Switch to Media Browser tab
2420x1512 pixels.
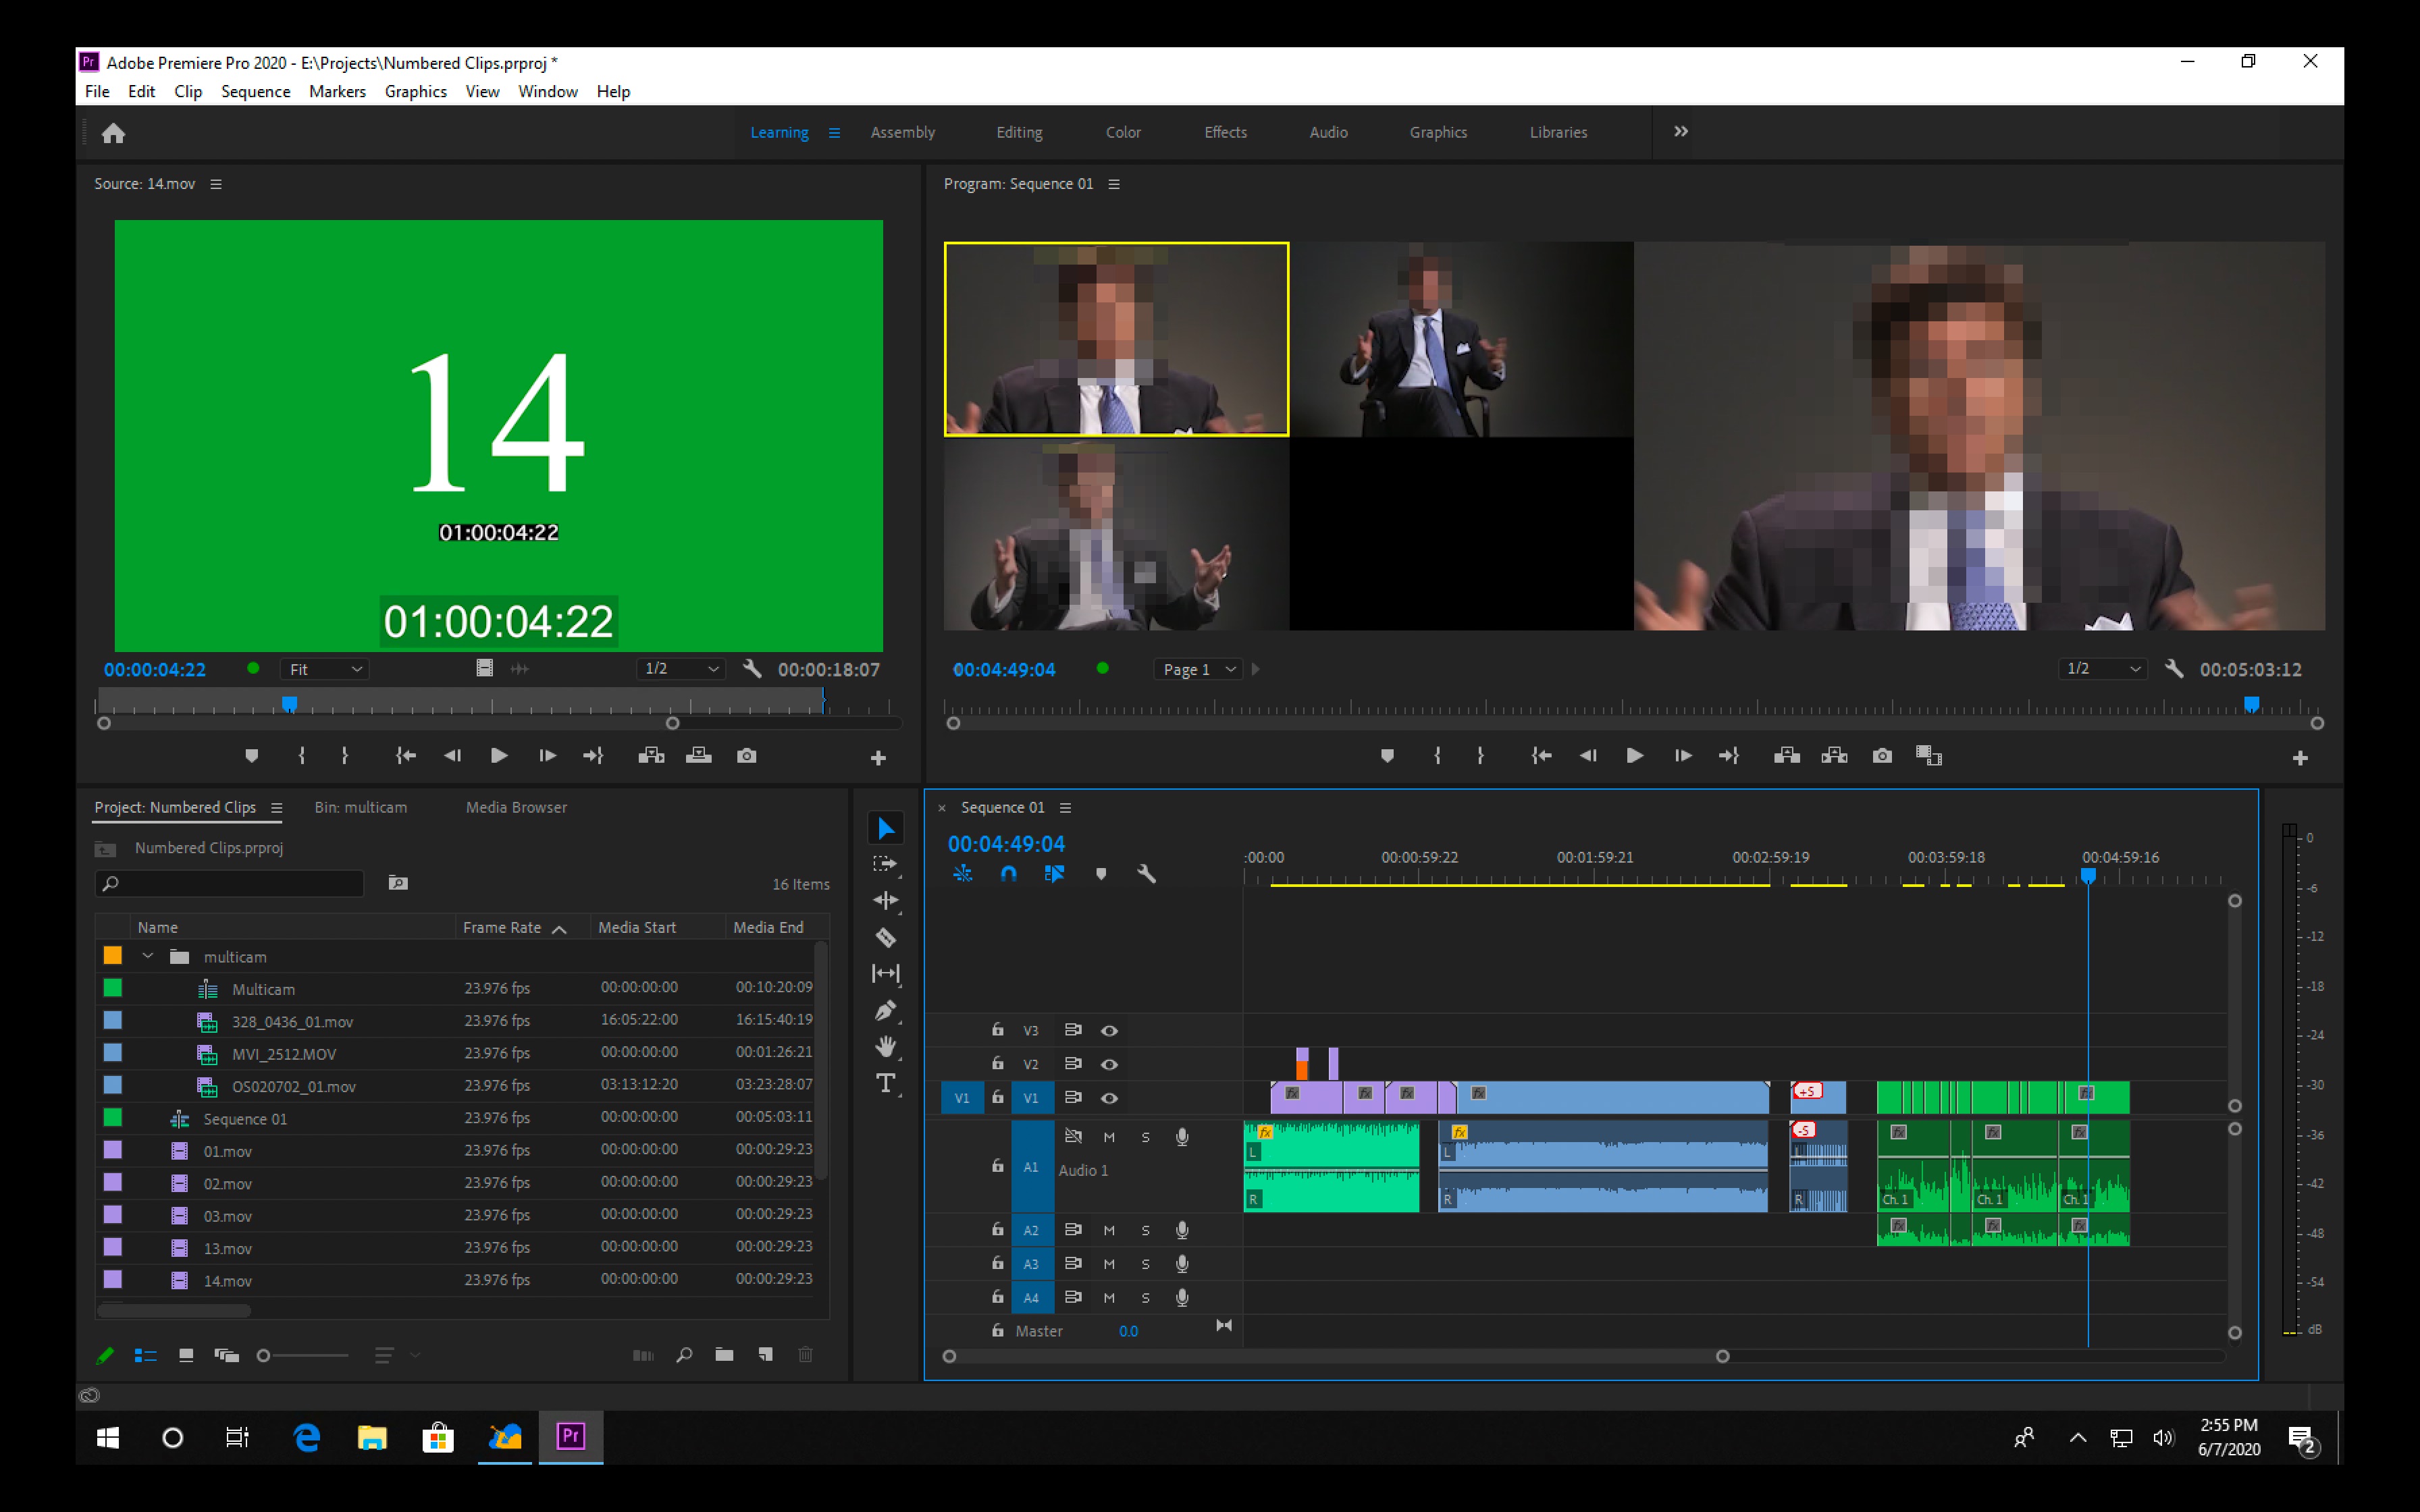(x=516, y=807)
